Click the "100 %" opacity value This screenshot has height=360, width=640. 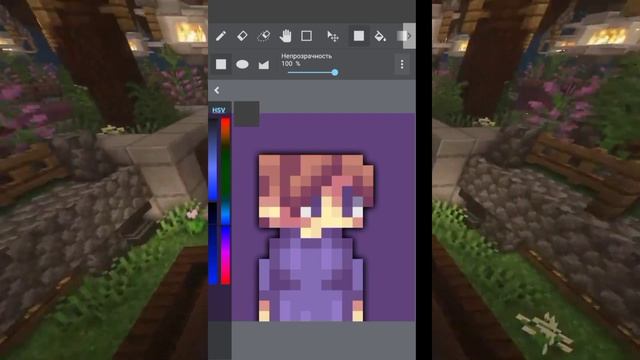point(291,64)
